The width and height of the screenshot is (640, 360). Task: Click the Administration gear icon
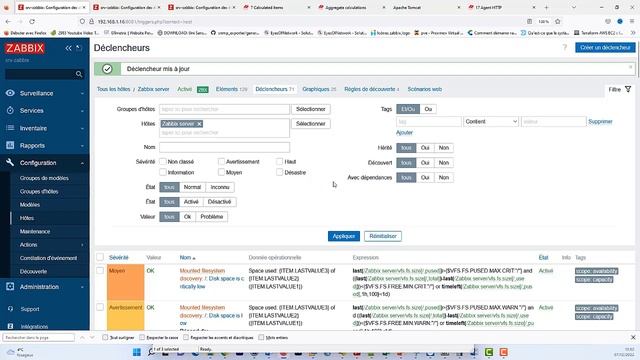(10, 287)
